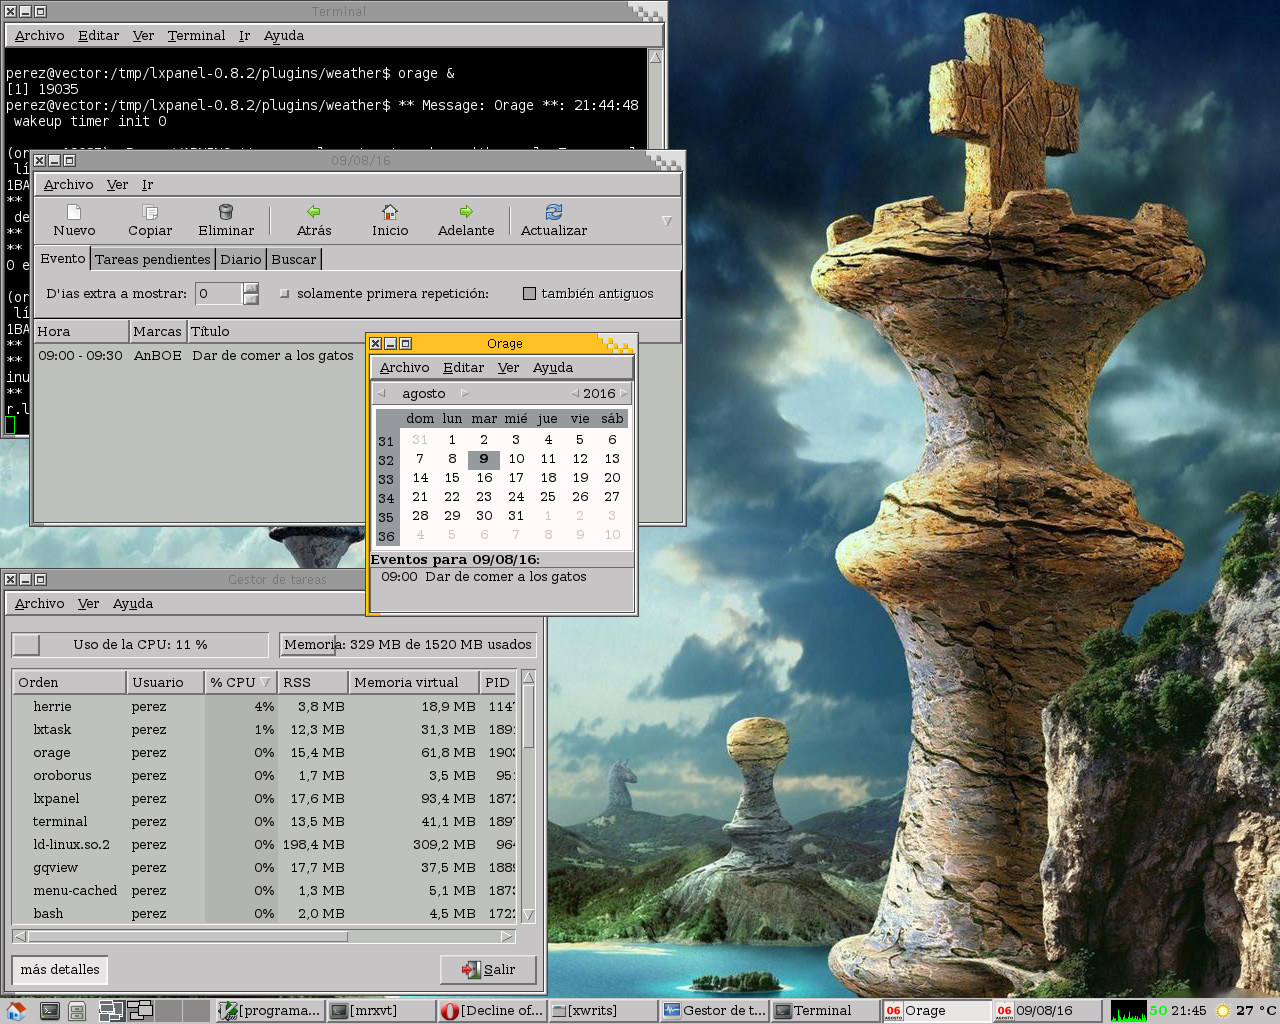Click the vertical scrollbar in process list
The image size is (1280, 1024).
528,796
